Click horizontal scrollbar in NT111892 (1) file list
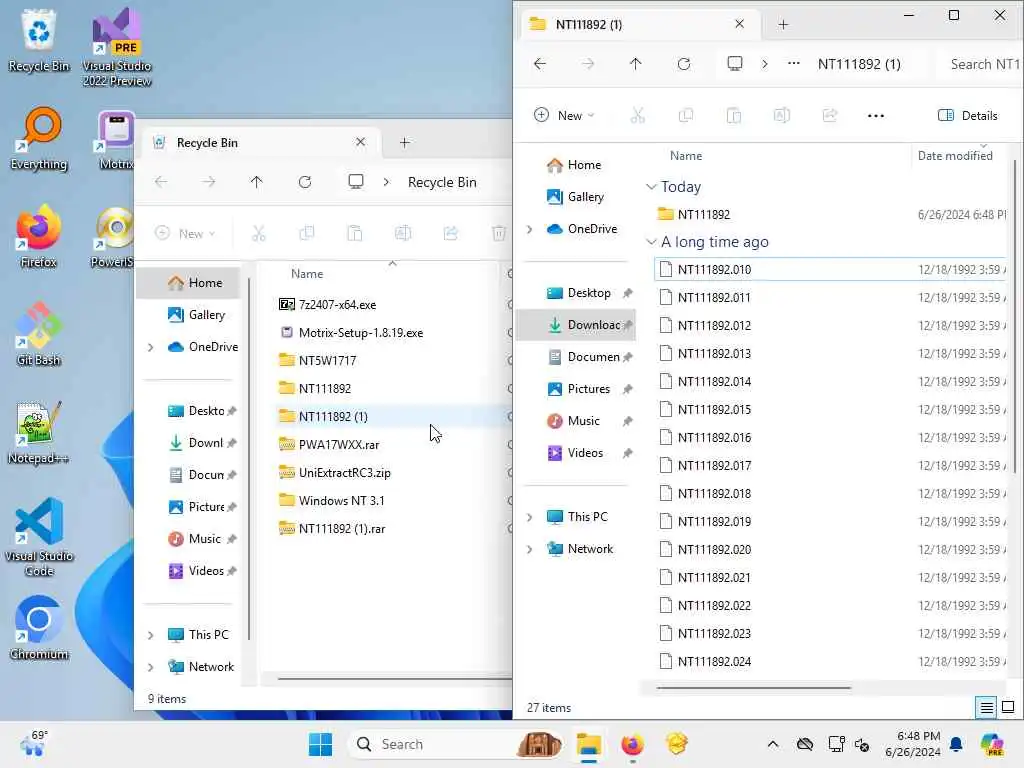 (753, 687)
